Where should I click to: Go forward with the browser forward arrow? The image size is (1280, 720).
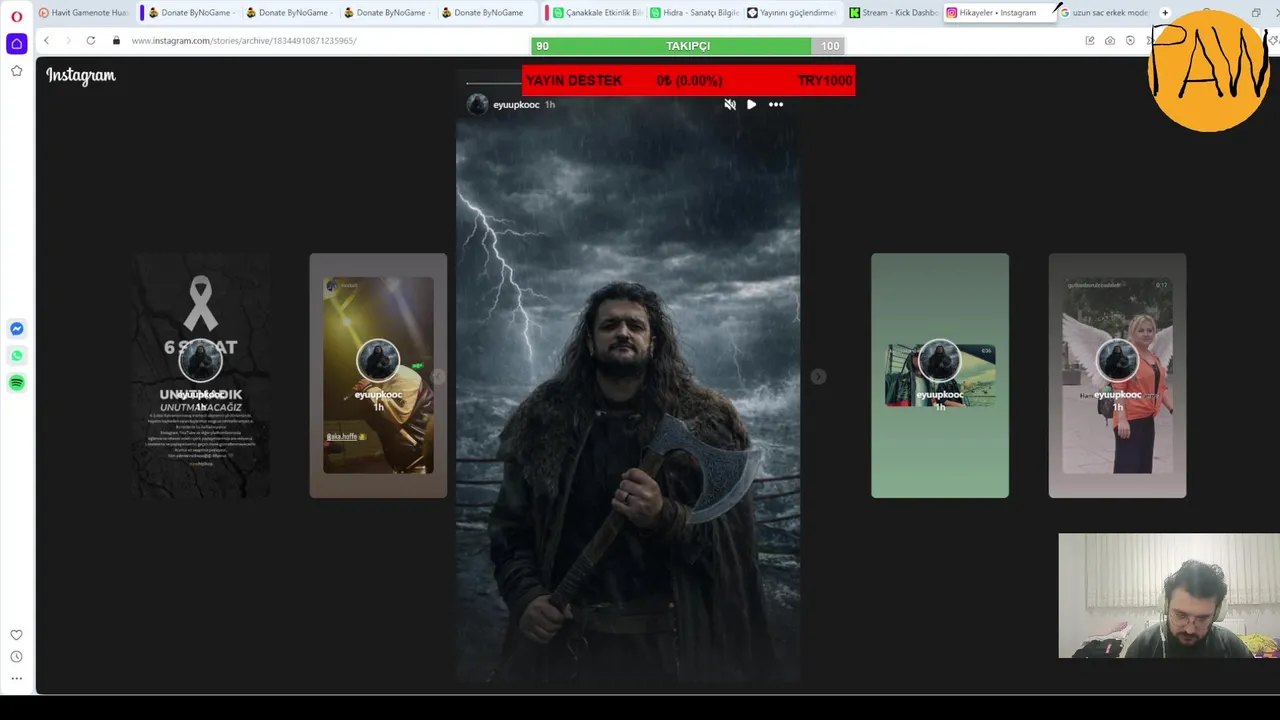click(68, 41)
